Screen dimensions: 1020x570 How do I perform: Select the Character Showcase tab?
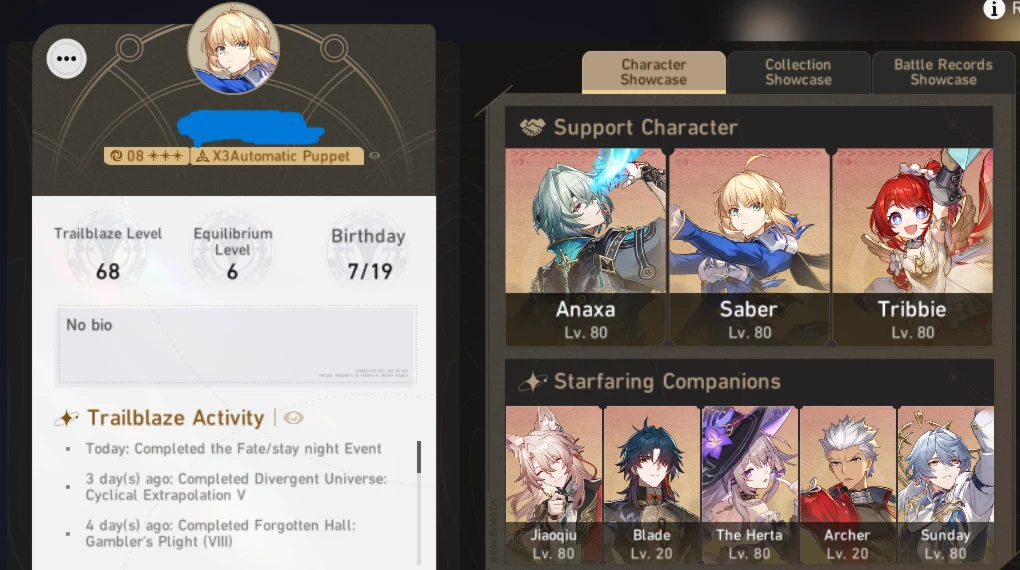tap(654, 72)
